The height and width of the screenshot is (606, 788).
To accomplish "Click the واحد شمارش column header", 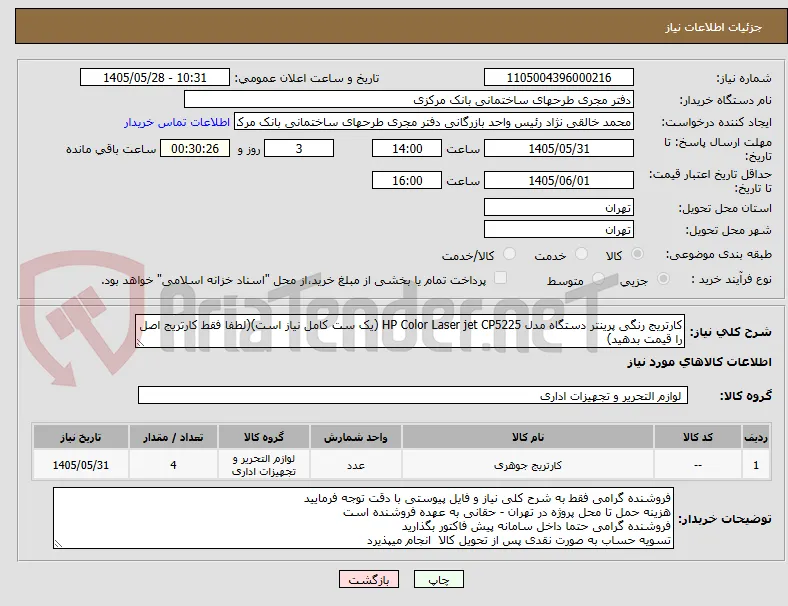I will click(x=355, y=437).
